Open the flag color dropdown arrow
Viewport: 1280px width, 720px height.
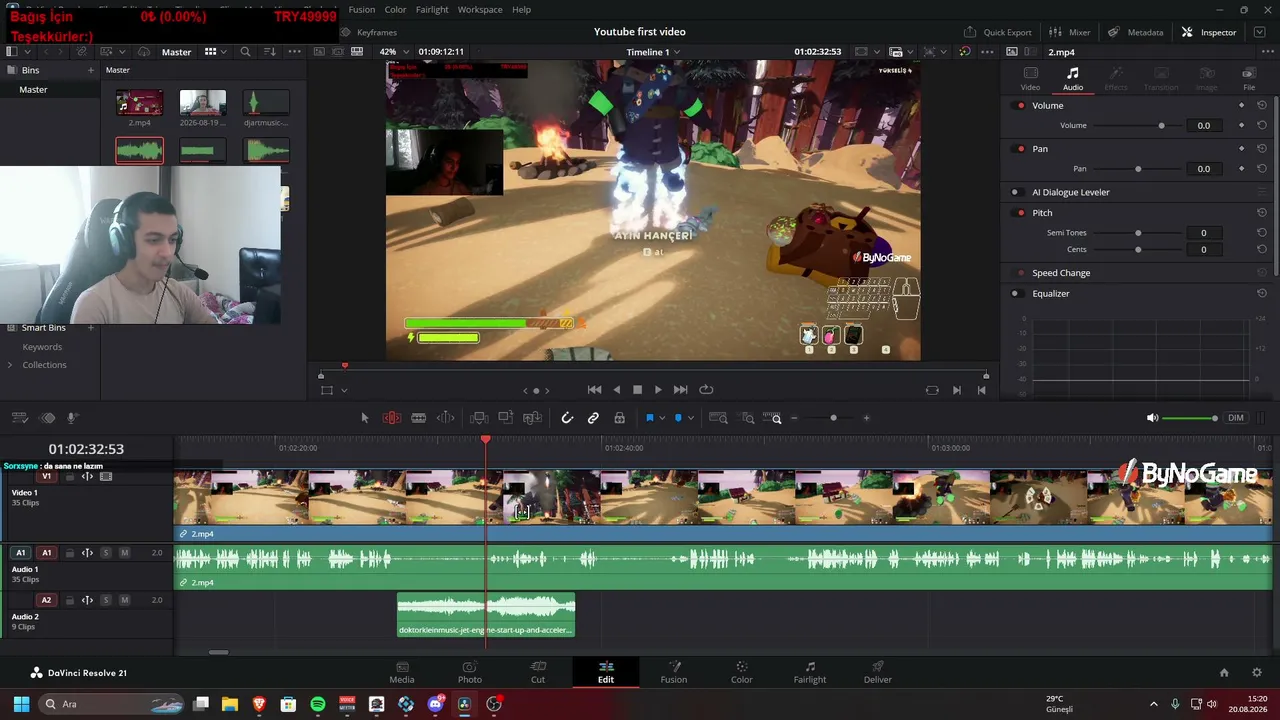pos(661,418)
